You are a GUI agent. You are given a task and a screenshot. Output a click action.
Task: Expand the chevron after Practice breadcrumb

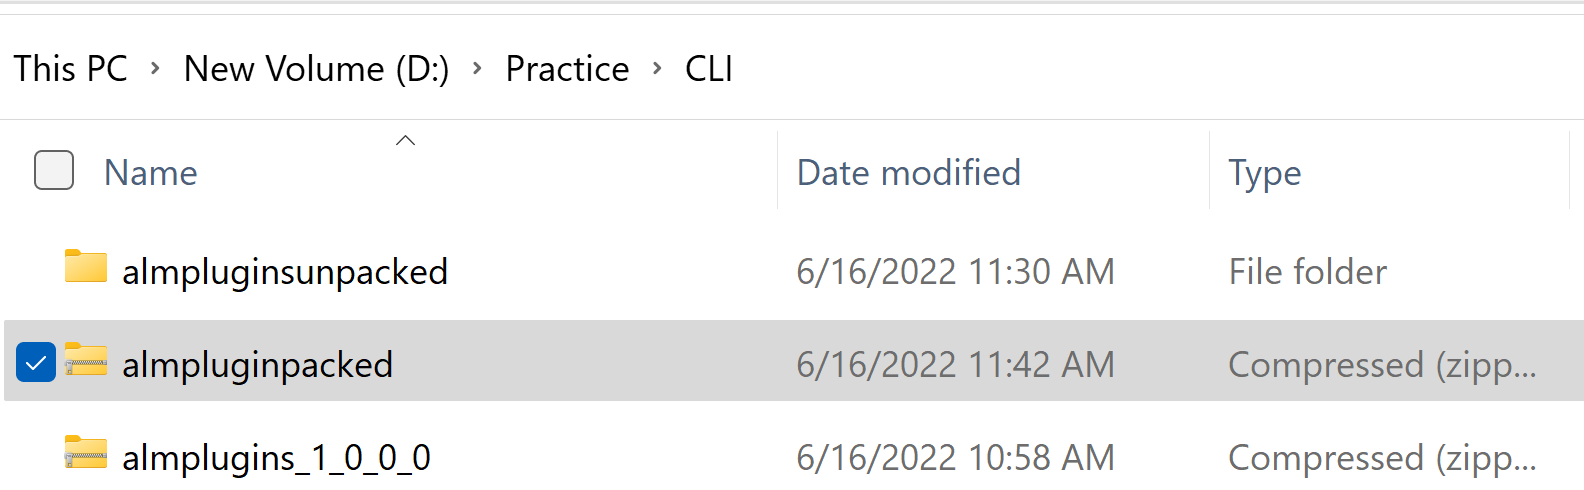(x=657, y=68)
